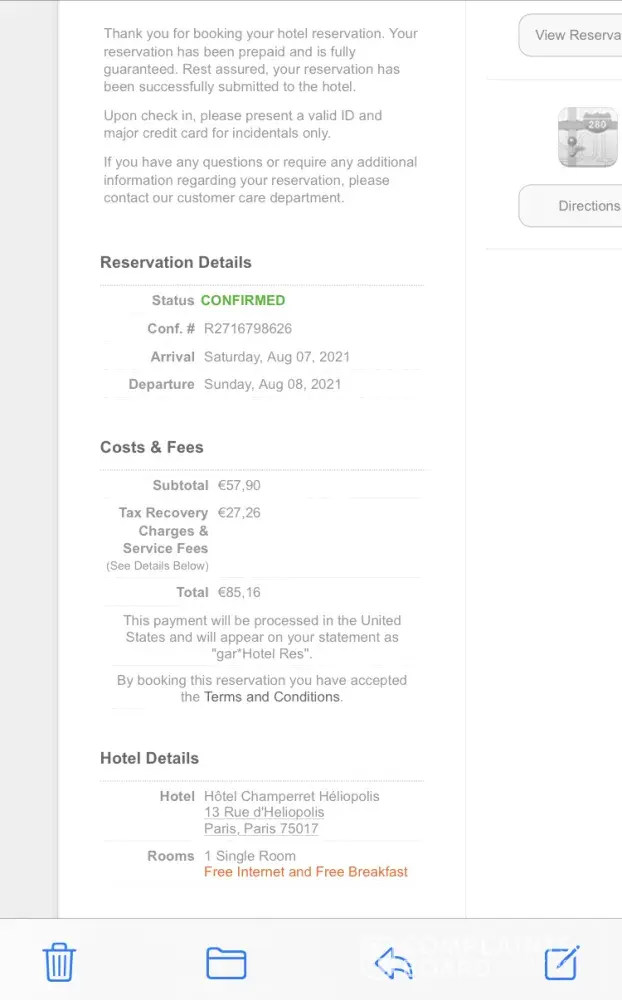
Task: Tap the Tax Recovery amount €27,26
Action: coord(239,513)
